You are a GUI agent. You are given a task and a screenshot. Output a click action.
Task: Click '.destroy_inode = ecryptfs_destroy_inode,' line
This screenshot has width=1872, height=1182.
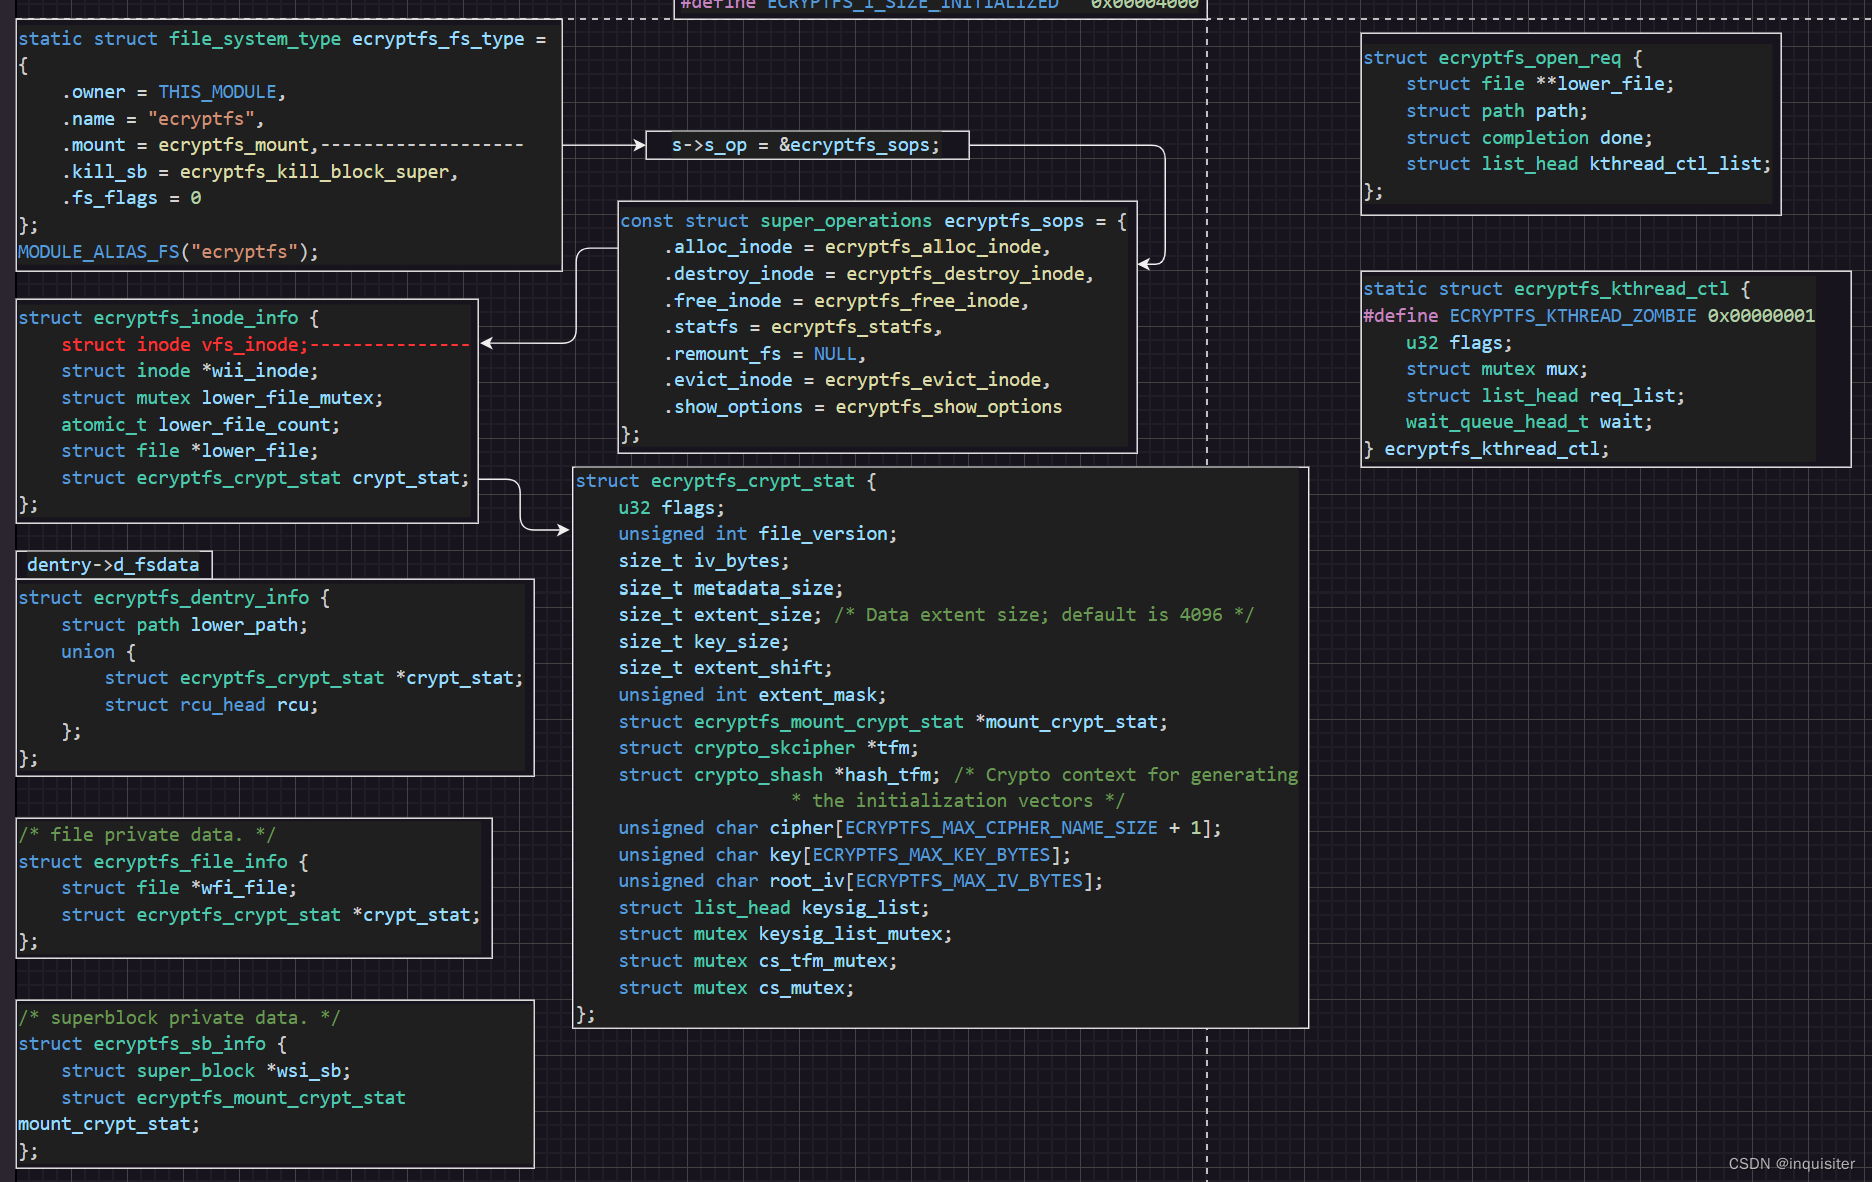click(x=879, y=274)
